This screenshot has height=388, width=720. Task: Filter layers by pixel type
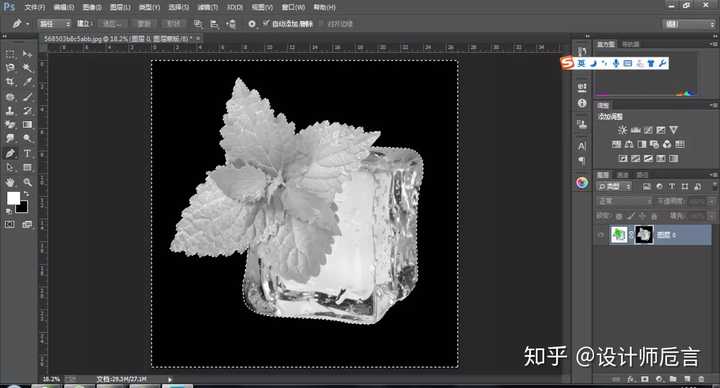coord(647,186)
